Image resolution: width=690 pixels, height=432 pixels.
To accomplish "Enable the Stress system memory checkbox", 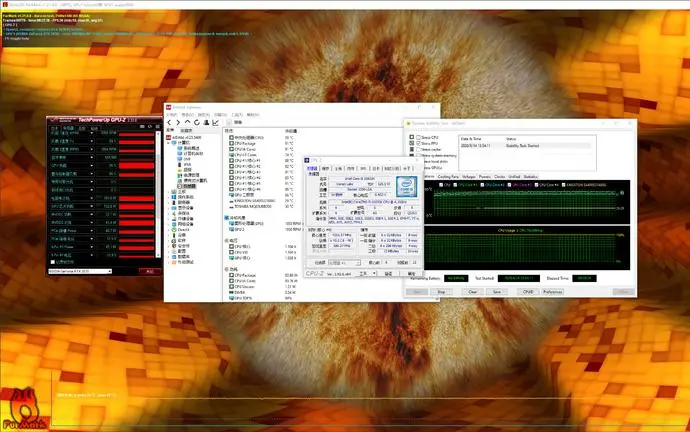I will tap(418, 155).
